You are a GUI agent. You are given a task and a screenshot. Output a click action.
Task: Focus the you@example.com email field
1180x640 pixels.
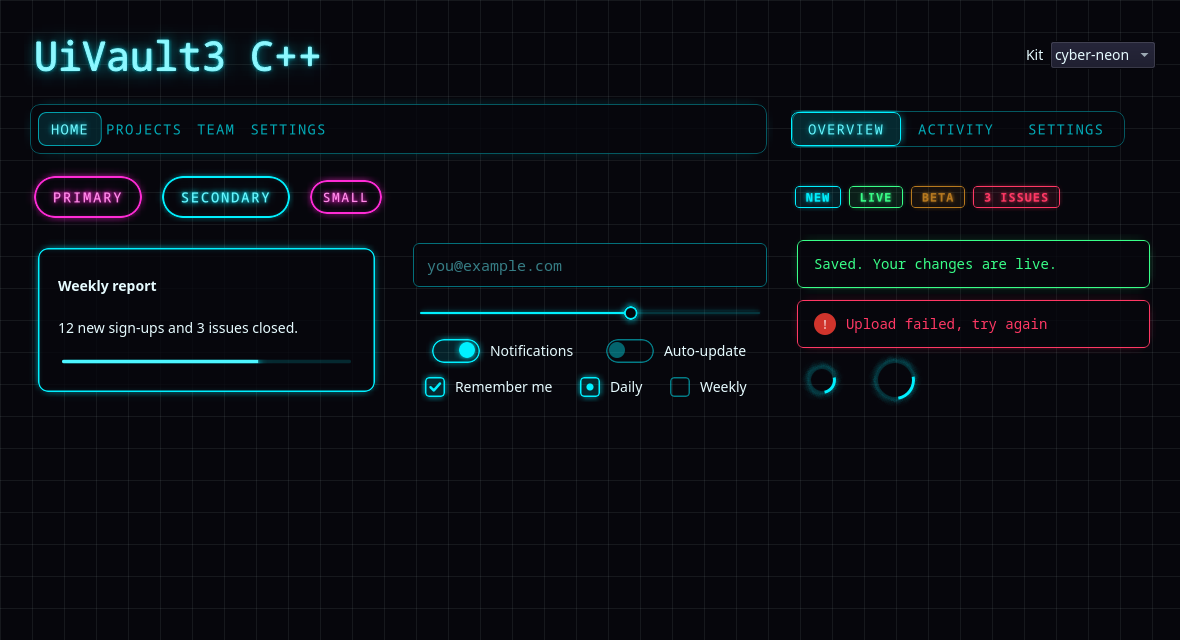coord(590,265)
